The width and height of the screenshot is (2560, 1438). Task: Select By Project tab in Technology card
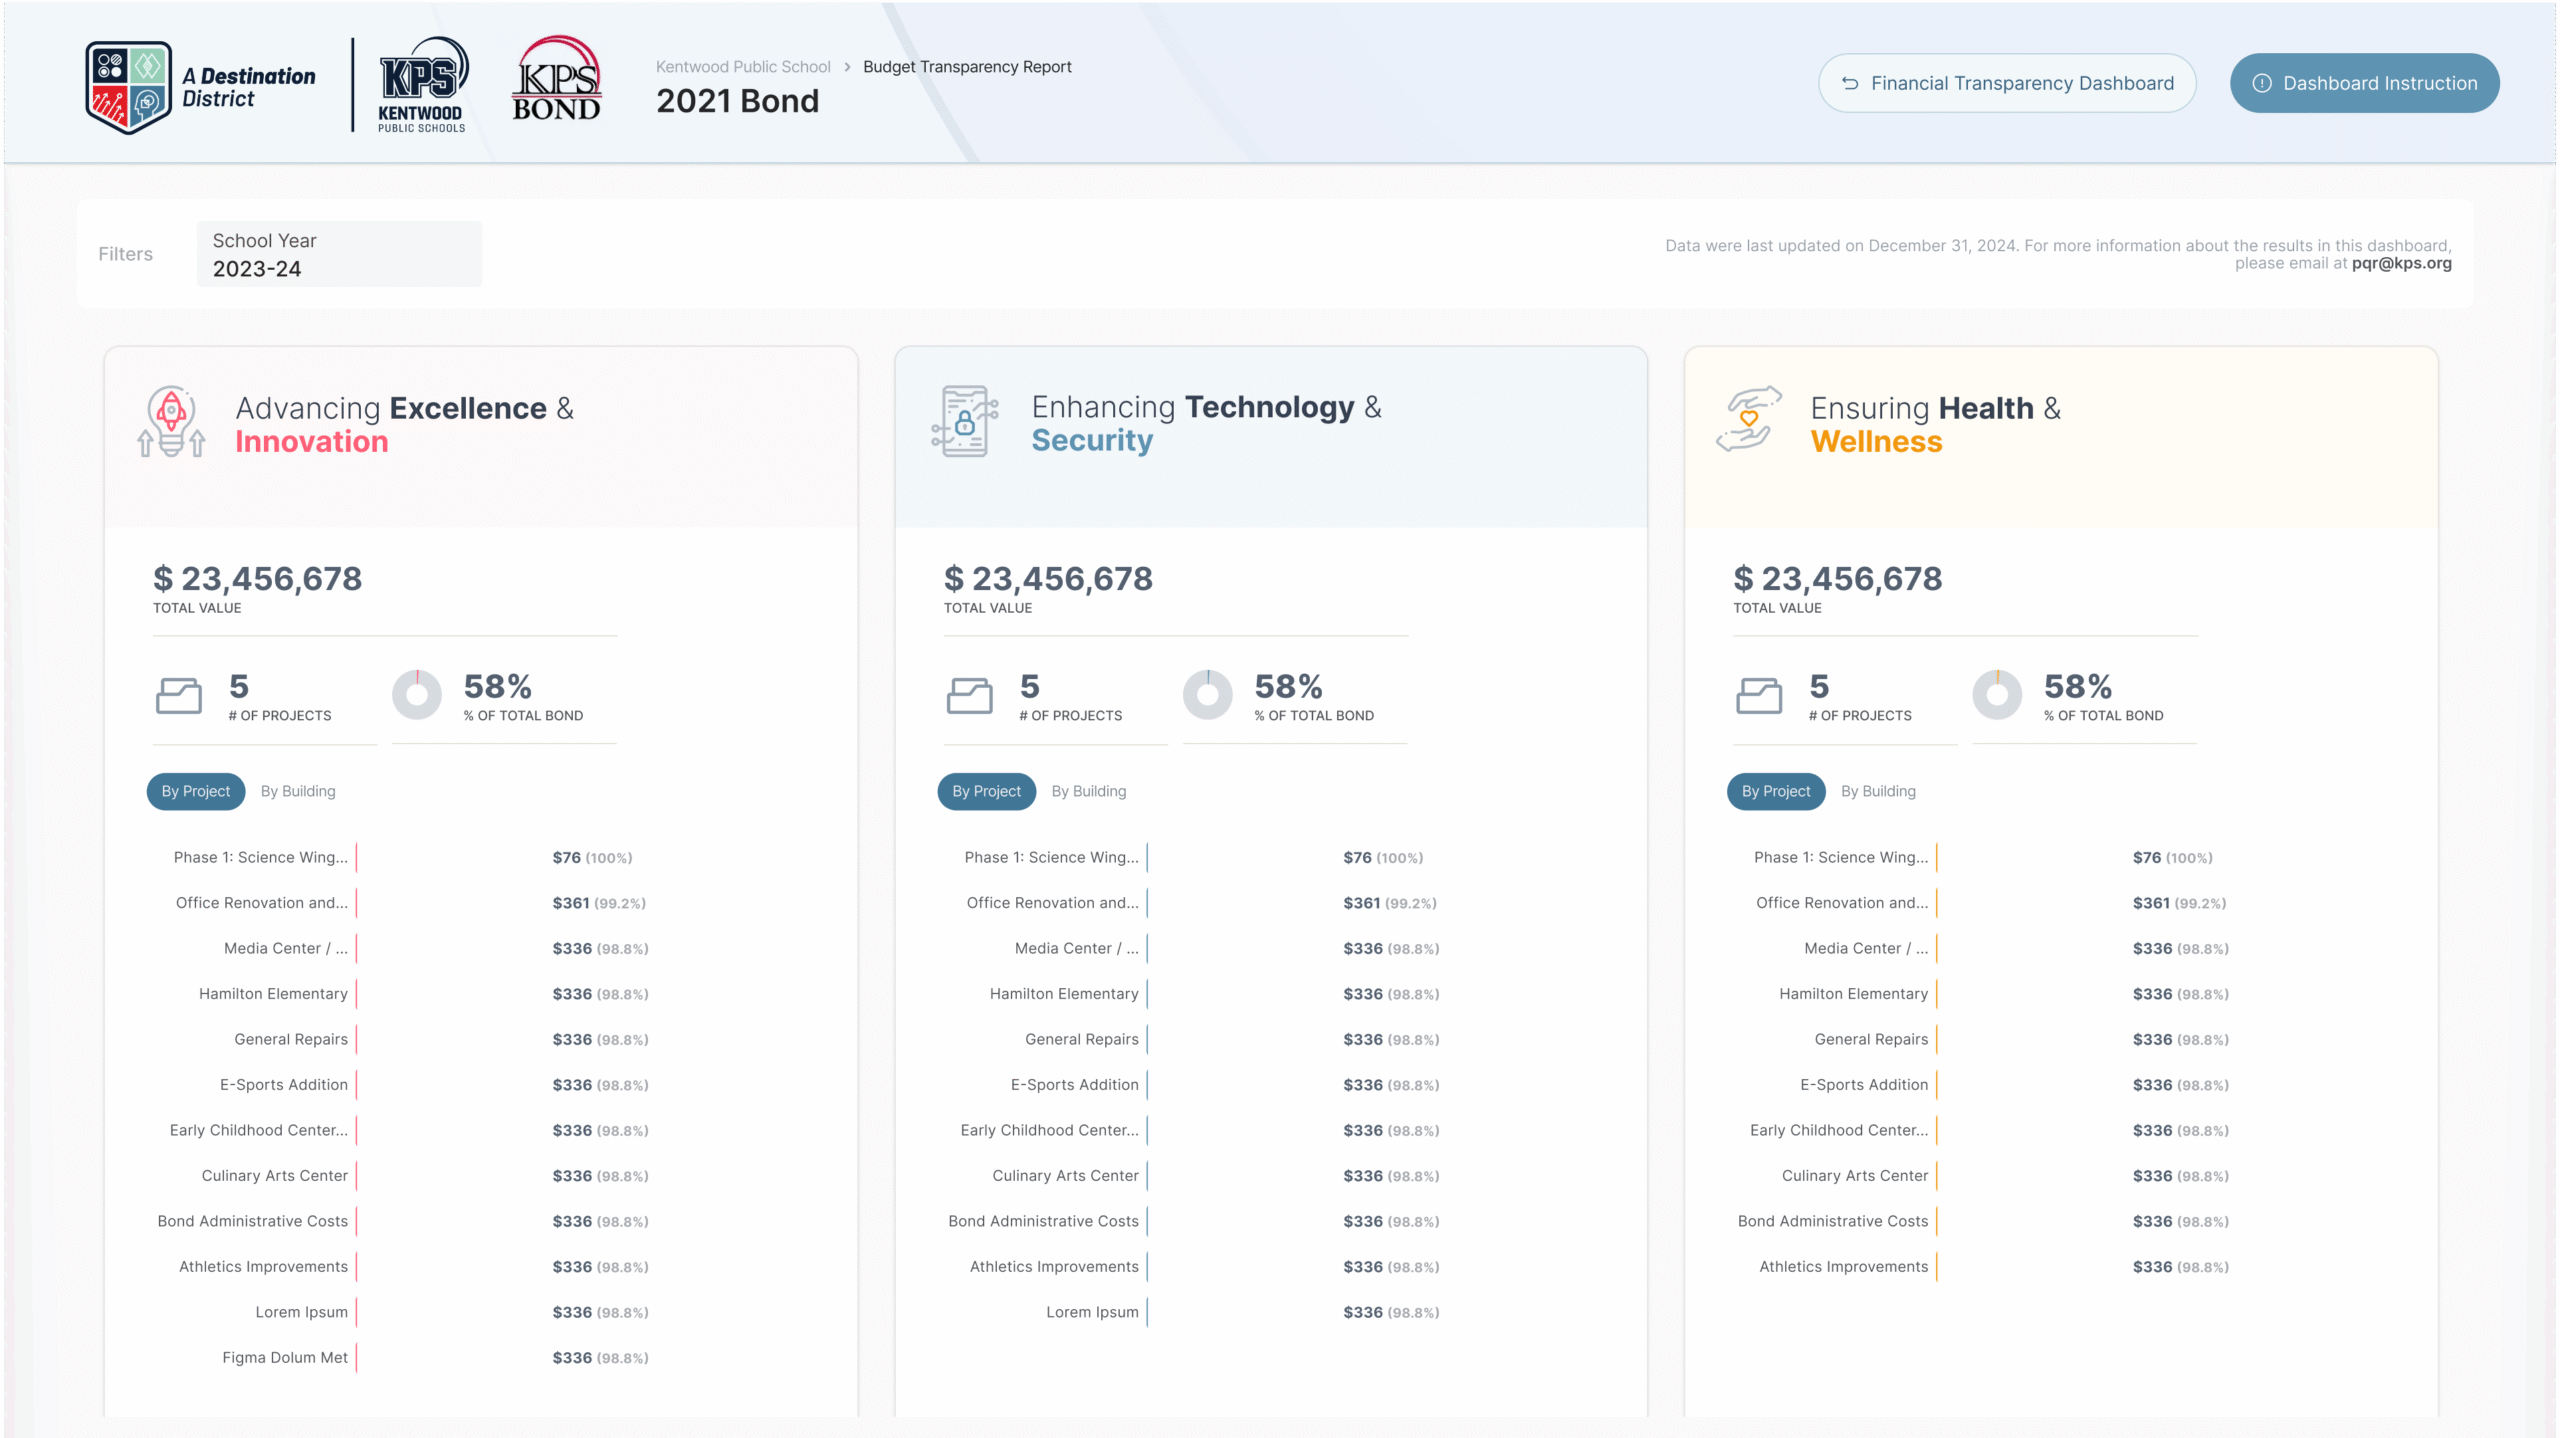click(986, 791)
